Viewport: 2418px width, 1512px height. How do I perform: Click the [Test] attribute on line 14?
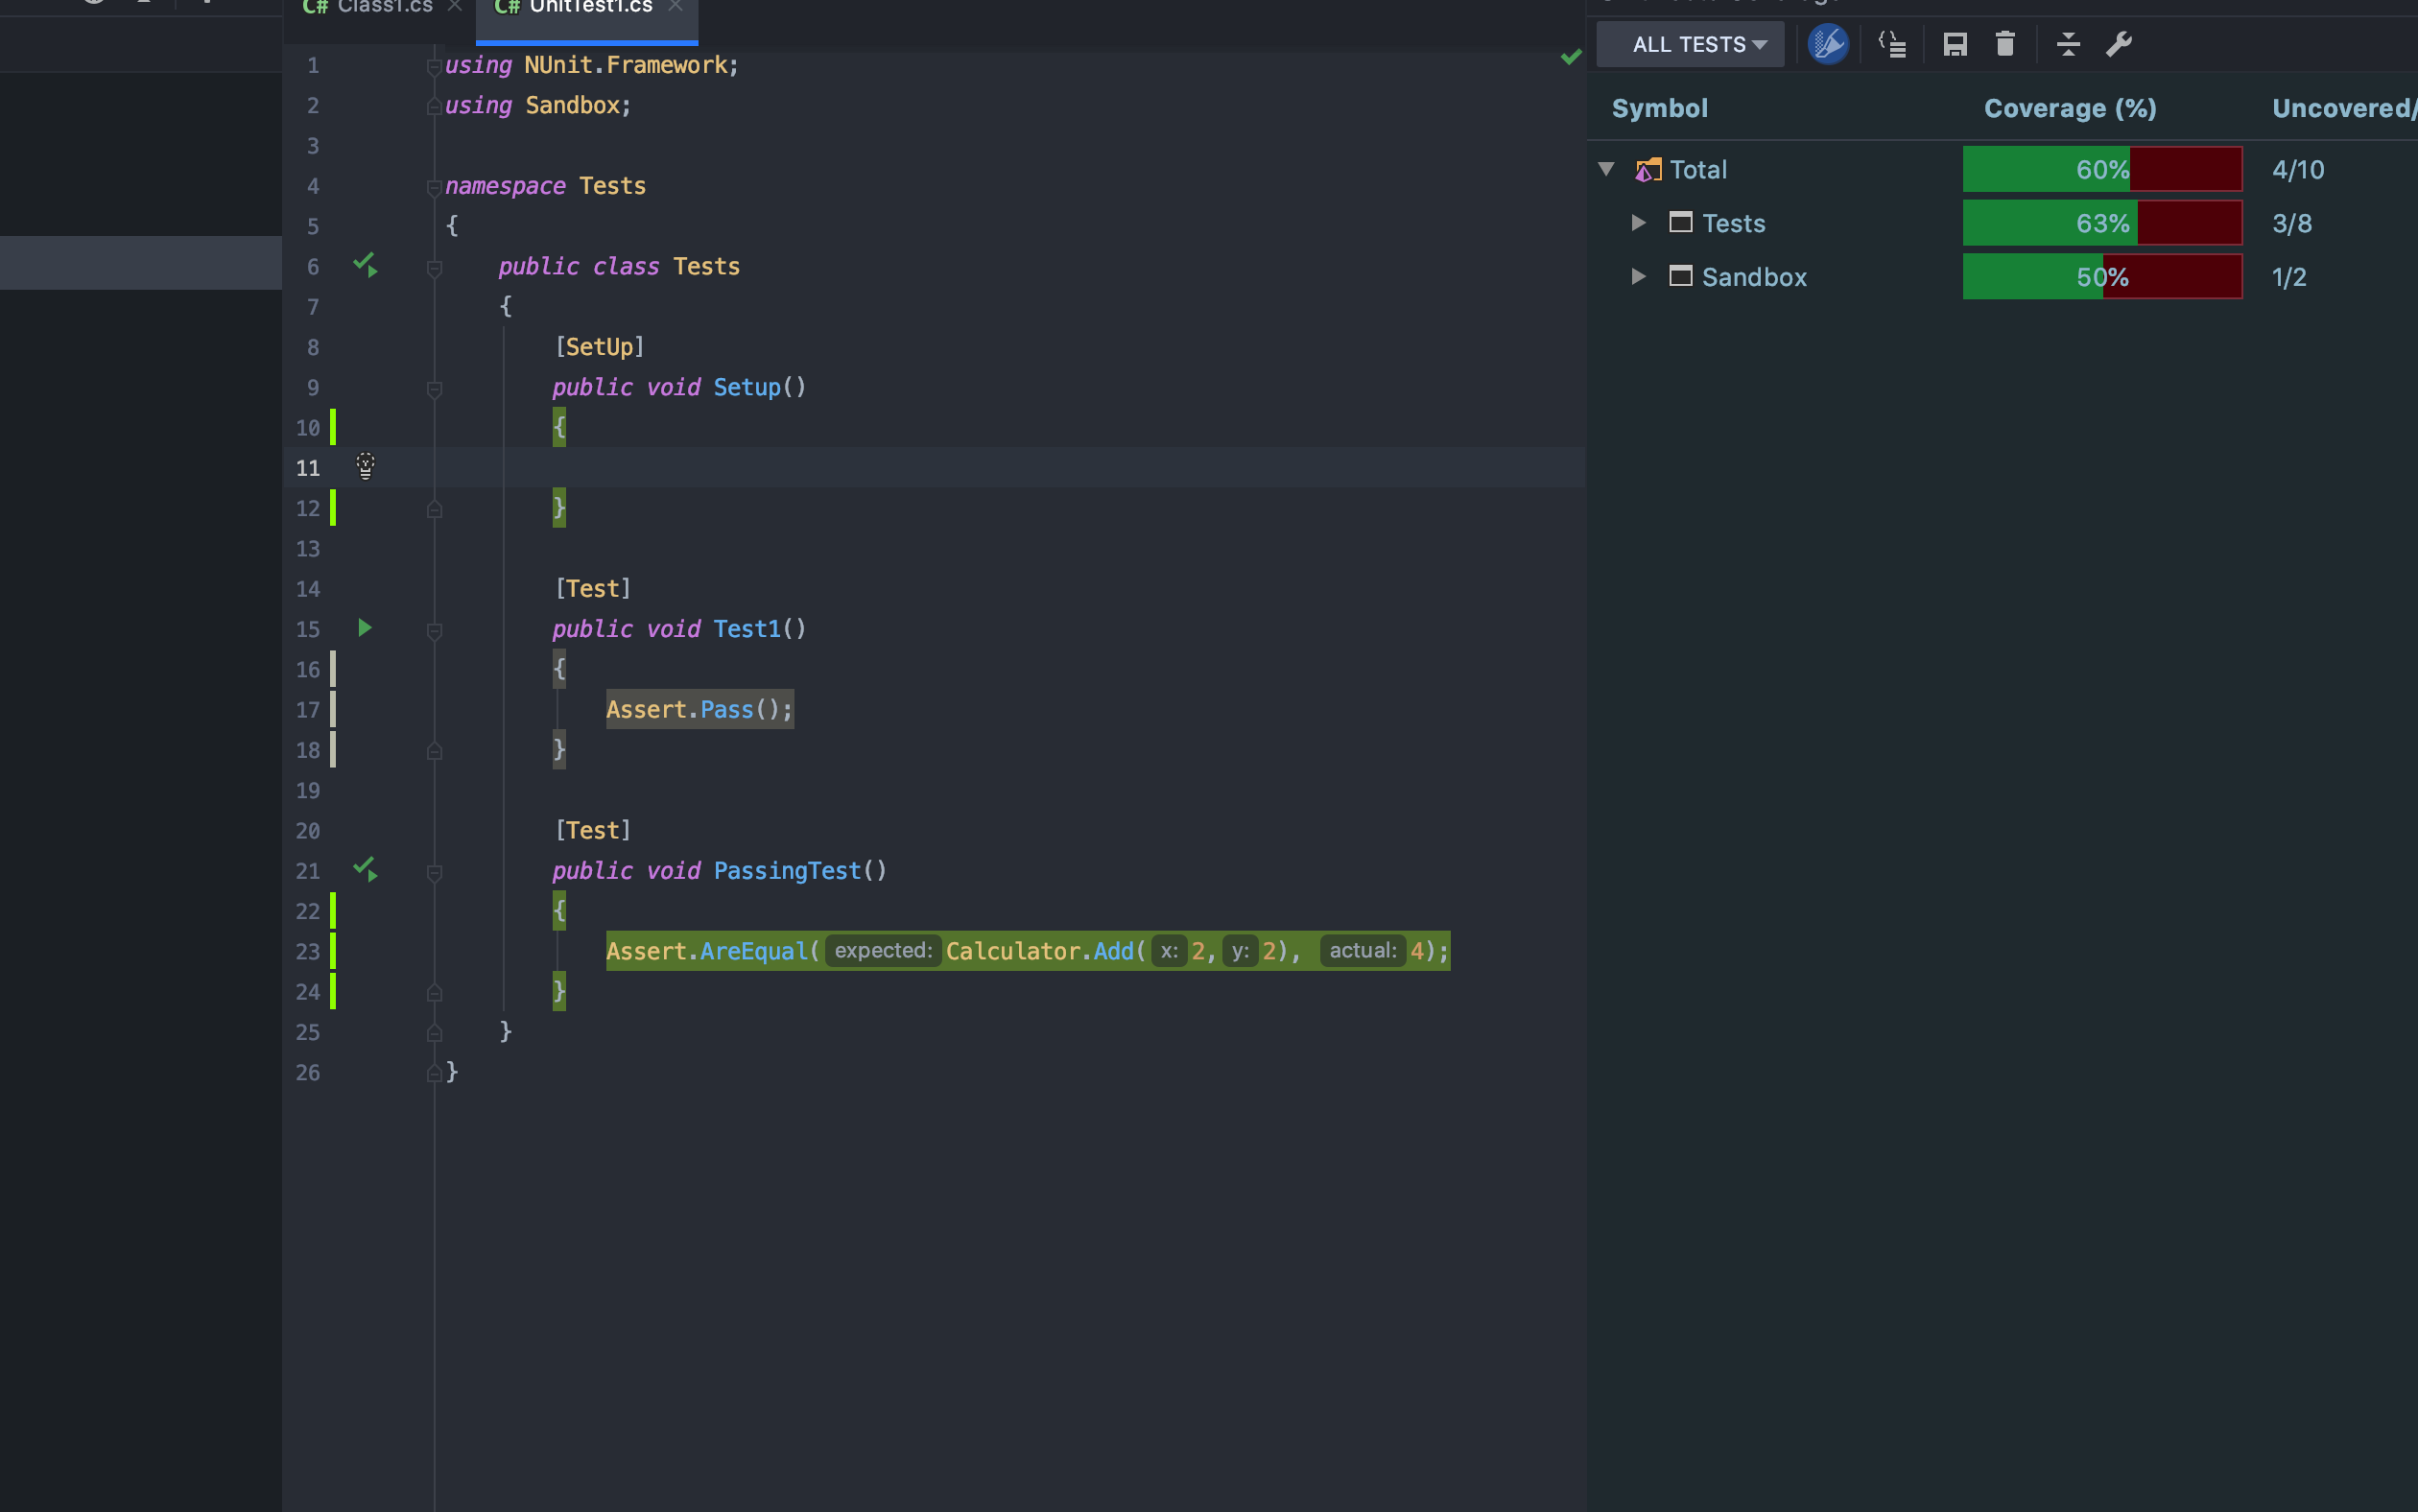tap(593, 588)
